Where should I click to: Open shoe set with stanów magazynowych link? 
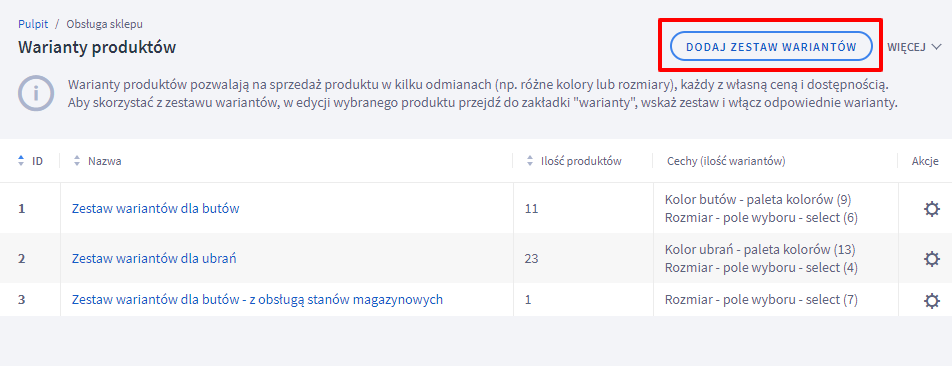(x=257, y=300)
